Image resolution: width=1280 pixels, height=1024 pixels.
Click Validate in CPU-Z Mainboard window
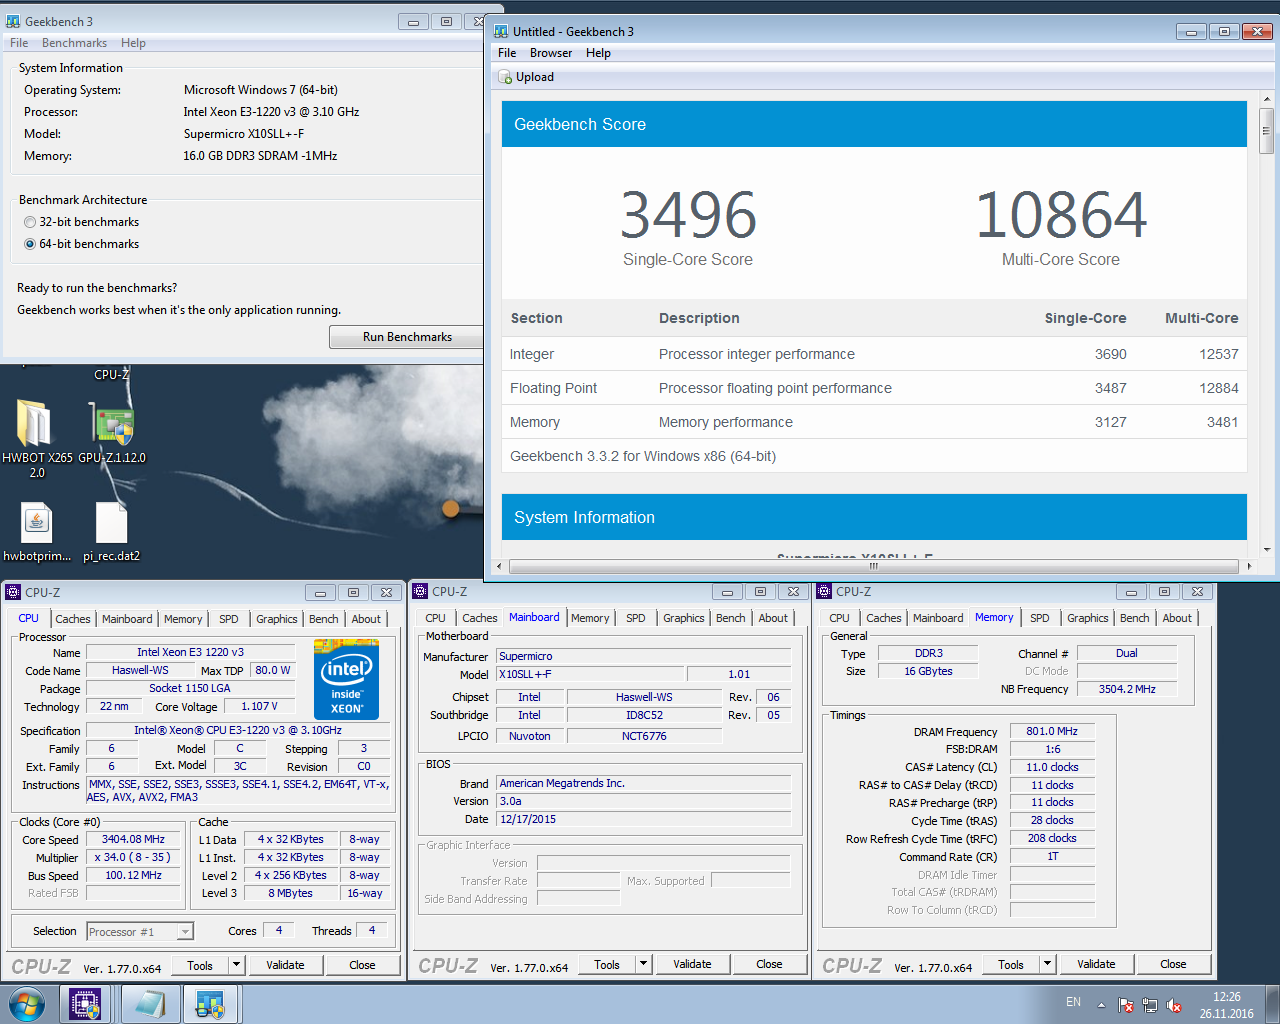[692, 964]
